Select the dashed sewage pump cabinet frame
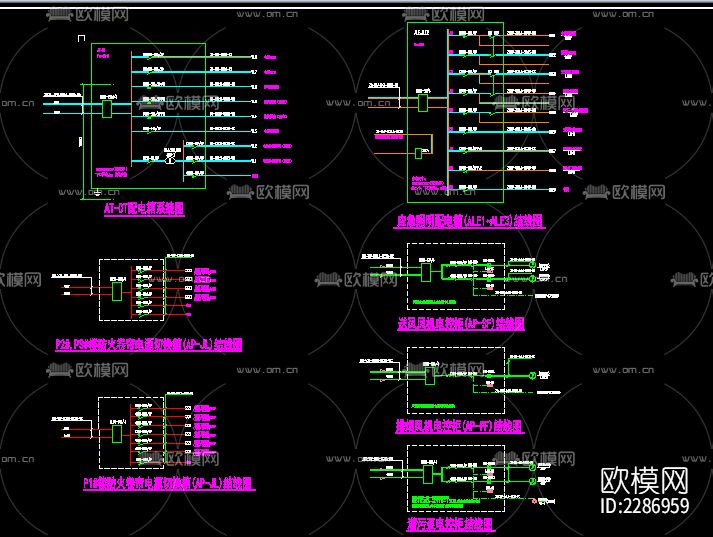The width and height of the screenshot is (713, 537). coord(456,478)
